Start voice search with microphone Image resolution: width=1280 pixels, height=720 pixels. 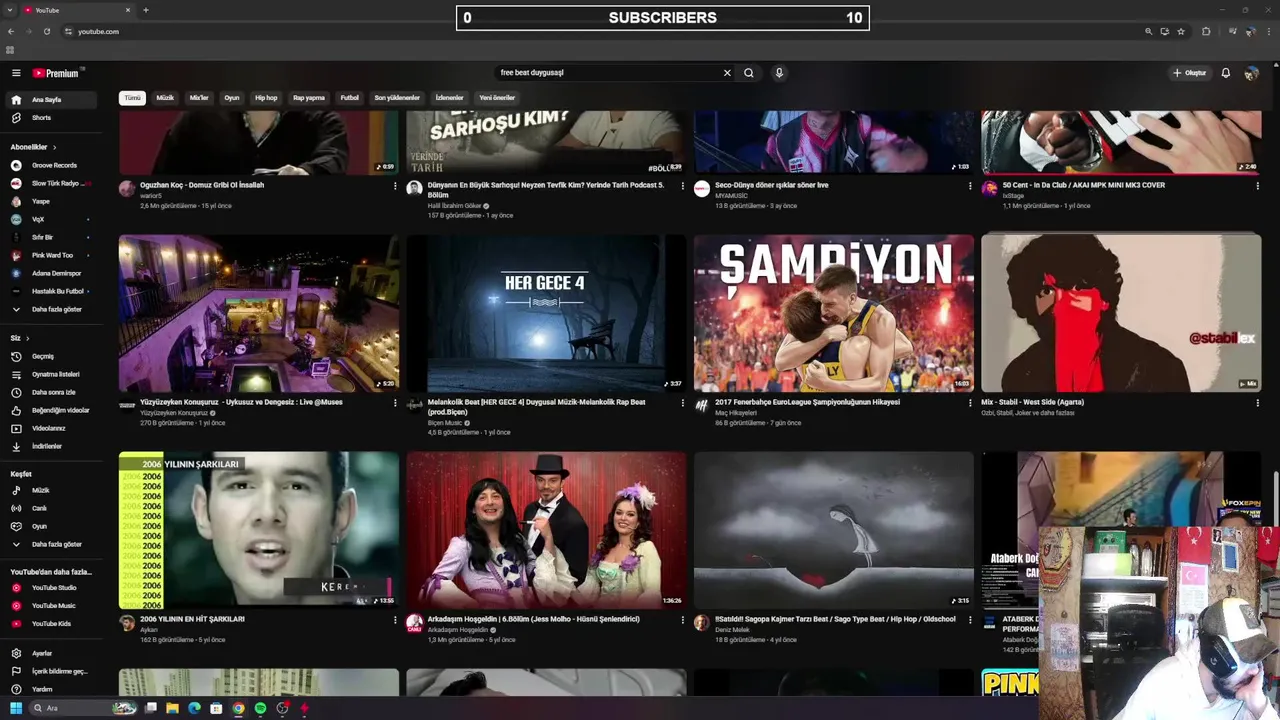pyautogui.click(x=779, y=73)
